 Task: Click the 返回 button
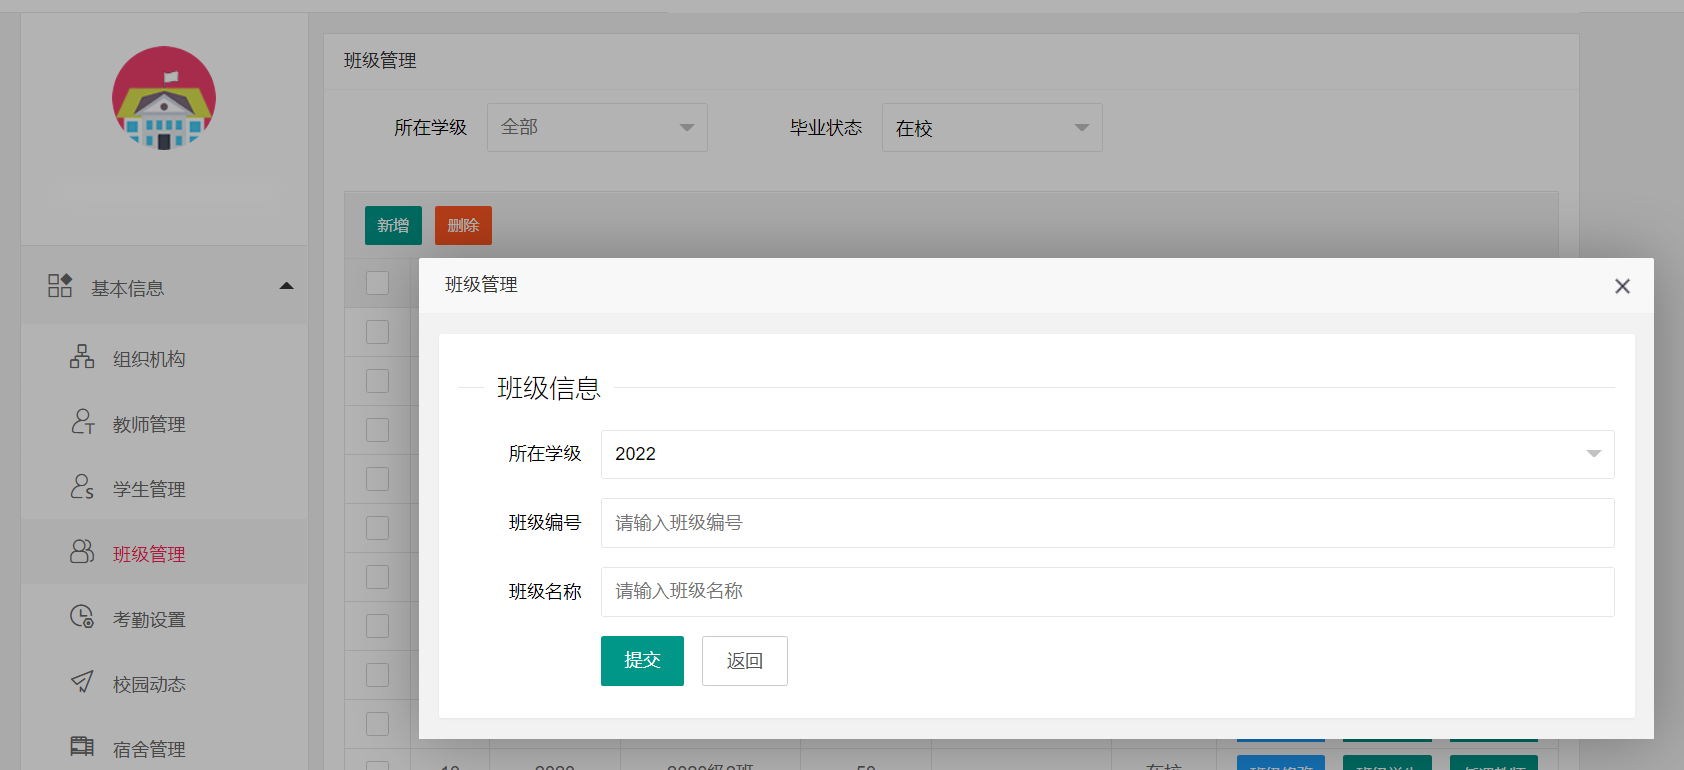pyautogui.click(x=744, y=661)
